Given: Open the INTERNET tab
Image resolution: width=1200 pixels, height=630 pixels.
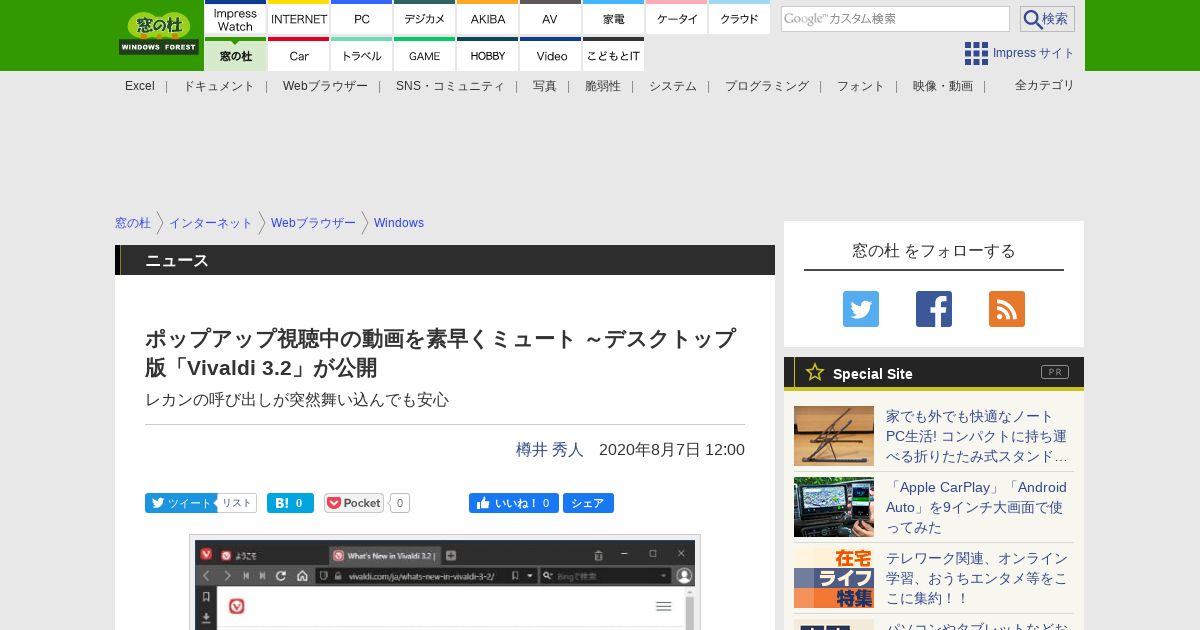Looking at the screenshot, I should 299,19.
